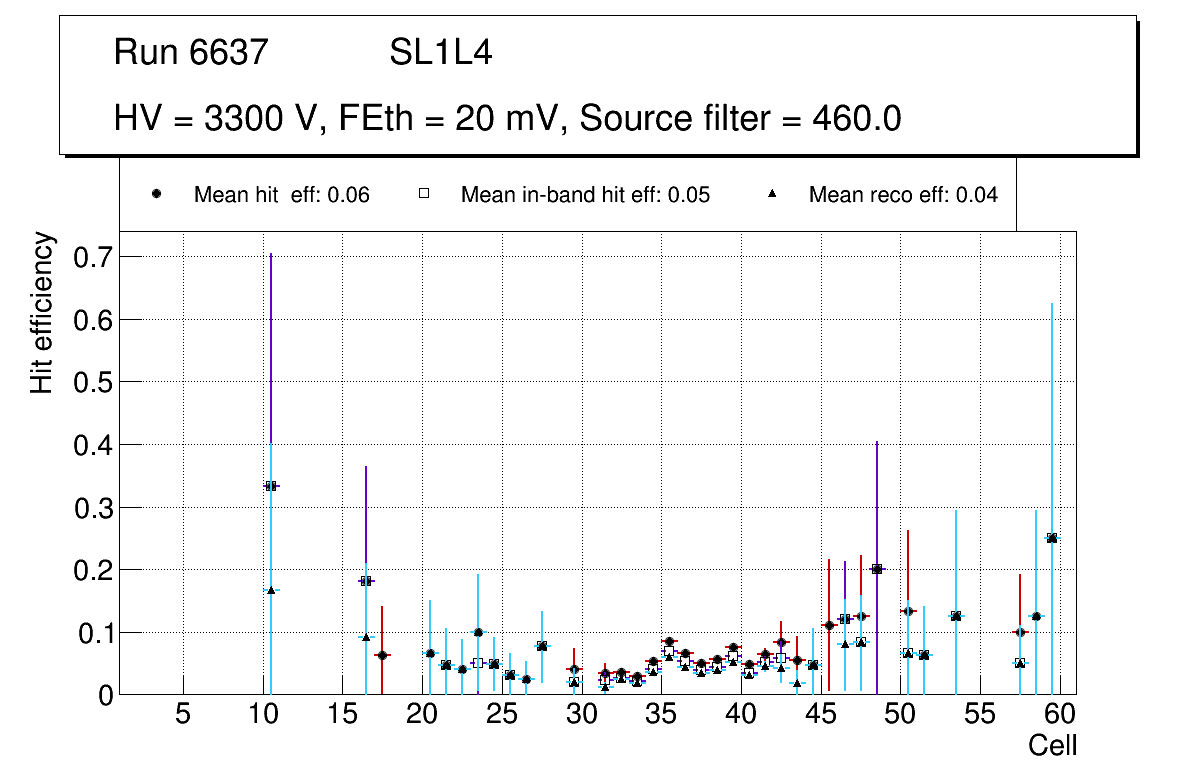The width and height of the screenshot is (1196, 772).
Task: Click the data marker near 0.06 at cell 17
Action: [382, 655]
